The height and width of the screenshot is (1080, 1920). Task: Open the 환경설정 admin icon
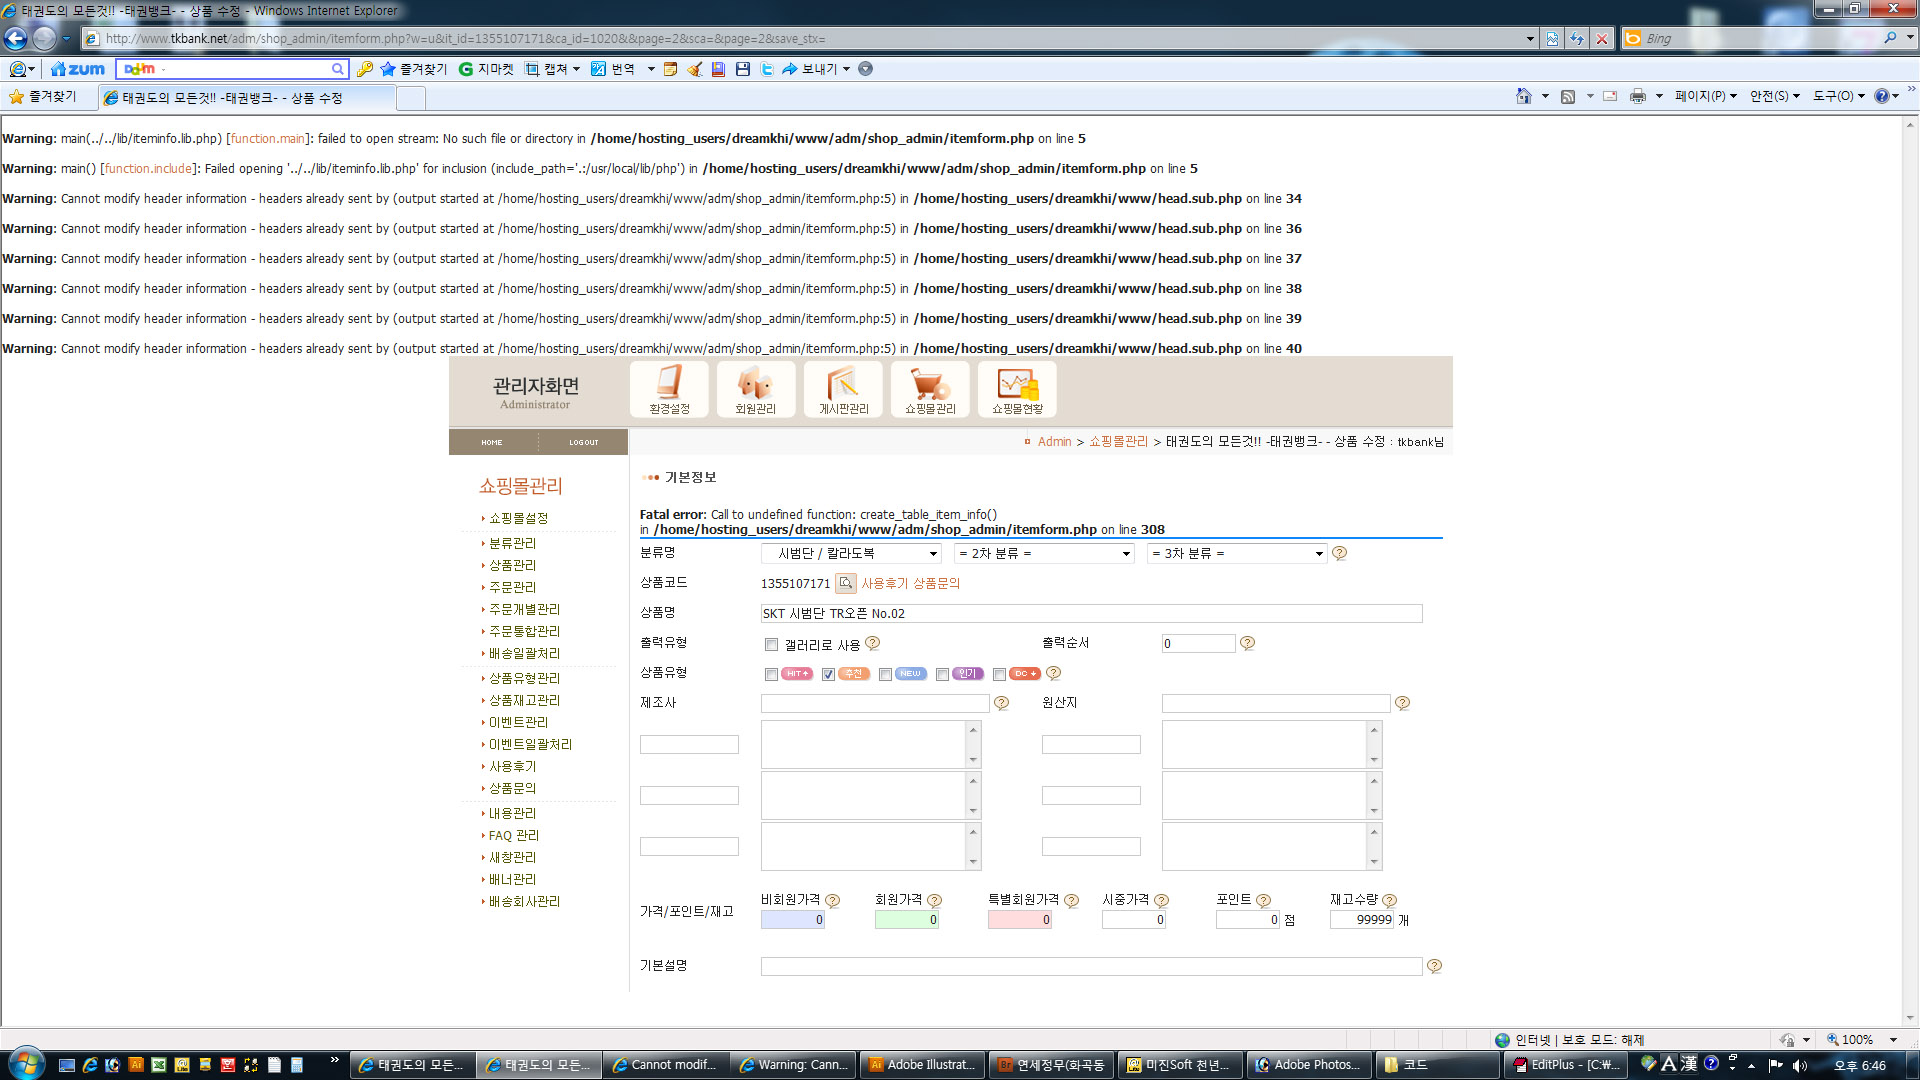[669, 389]
